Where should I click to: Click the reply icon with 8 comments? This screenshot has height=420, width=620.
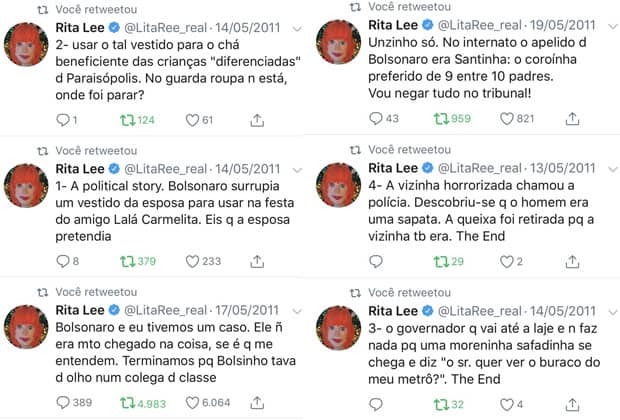[x=62, y=262]
